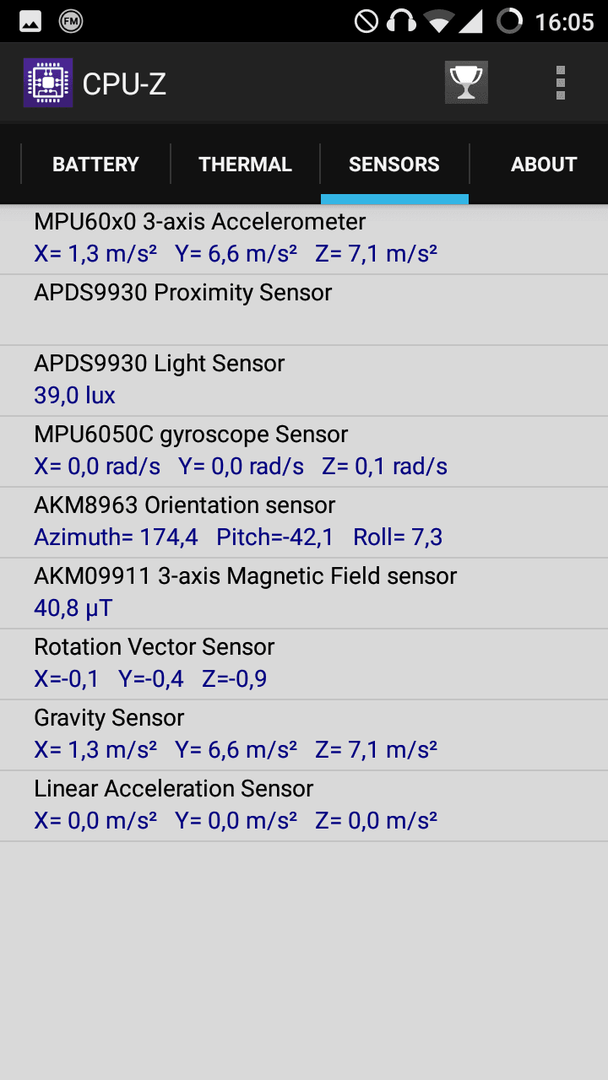Screen dimensions: 608x1080
Task: Tap the FM radio status bar icon
Action: pos(71,21)
